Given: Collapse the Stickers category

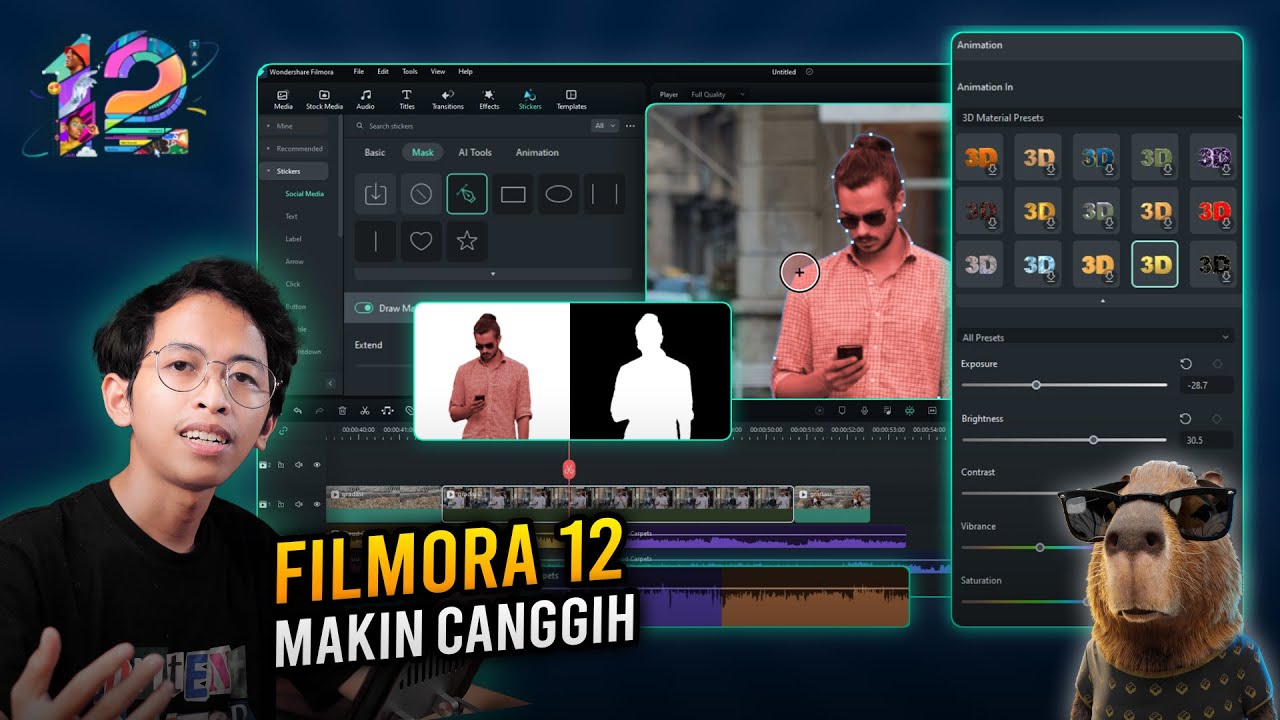Looking at the screenshot, I should coord(293,171).
